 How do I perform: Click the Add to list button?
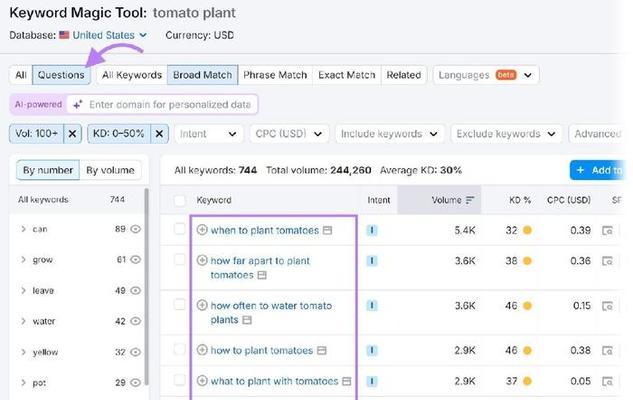click(x=597, y=170)
